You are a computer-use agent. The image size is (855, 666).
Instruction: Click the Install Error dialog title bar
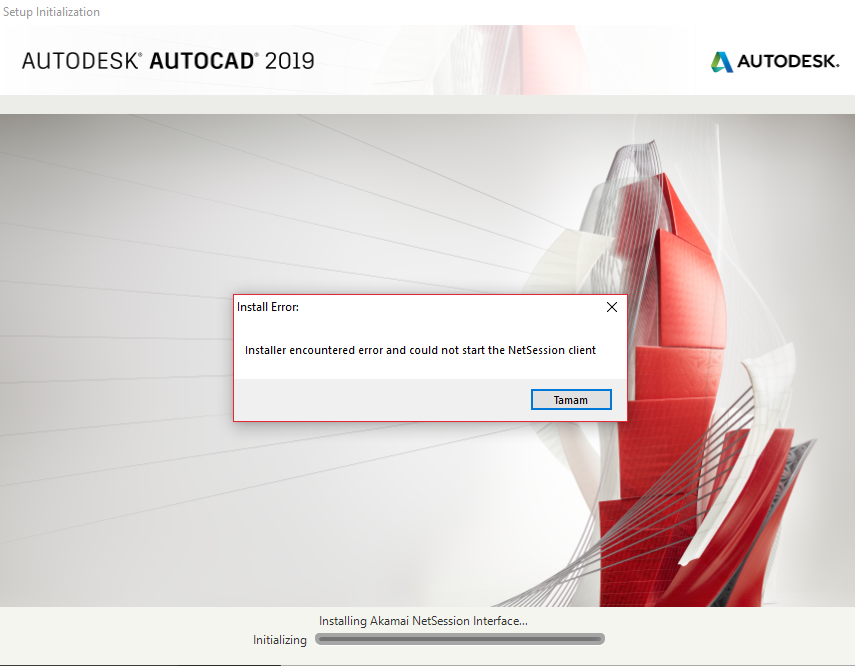(400, 307)
